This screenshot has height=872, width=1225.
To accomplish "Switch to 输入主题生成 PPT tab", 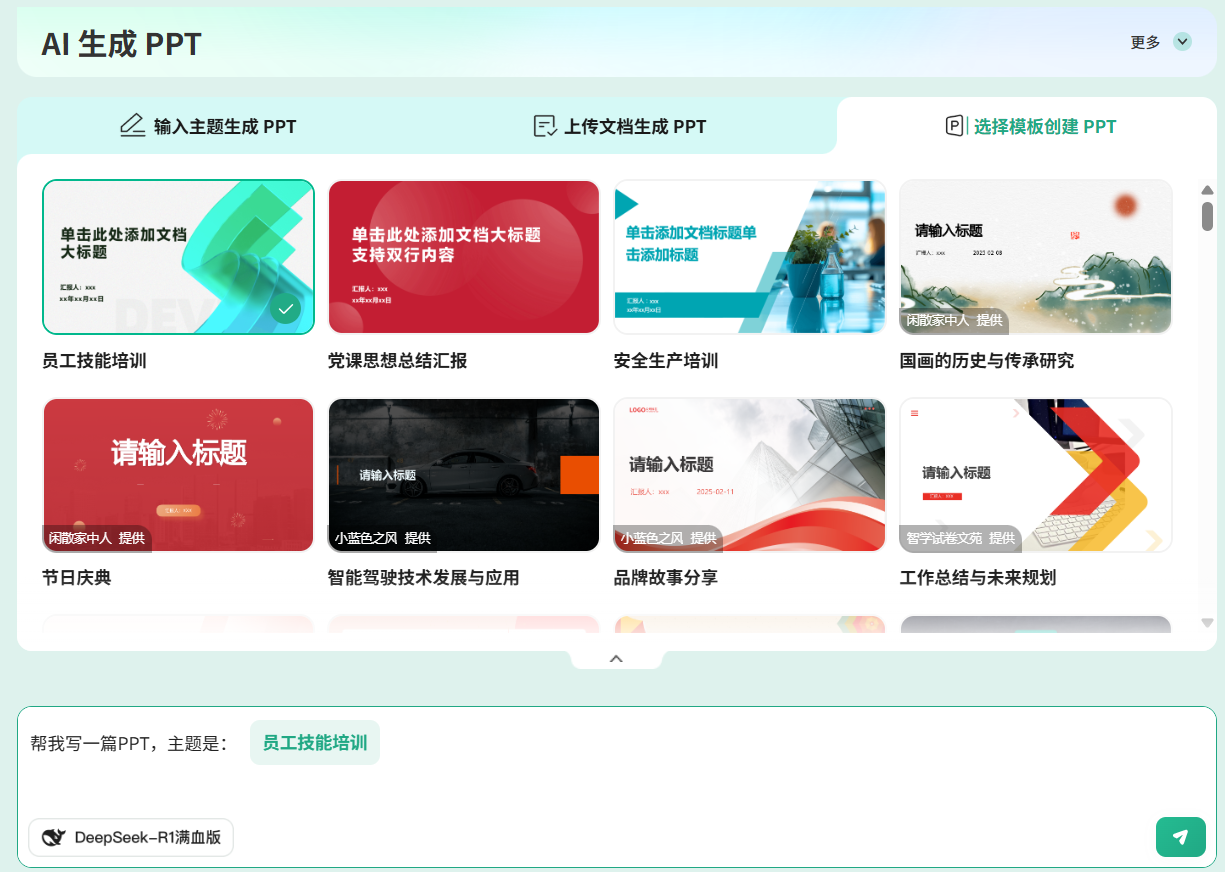I will pyautogui.click(x=208, y=127).
